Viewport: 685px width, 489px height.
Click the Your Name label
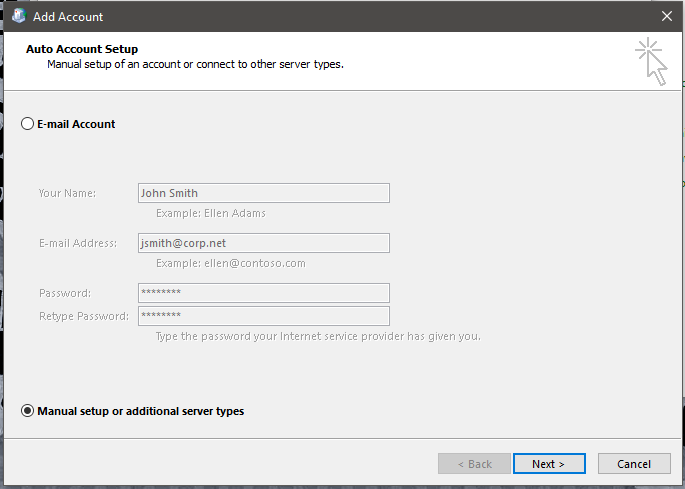67,193
